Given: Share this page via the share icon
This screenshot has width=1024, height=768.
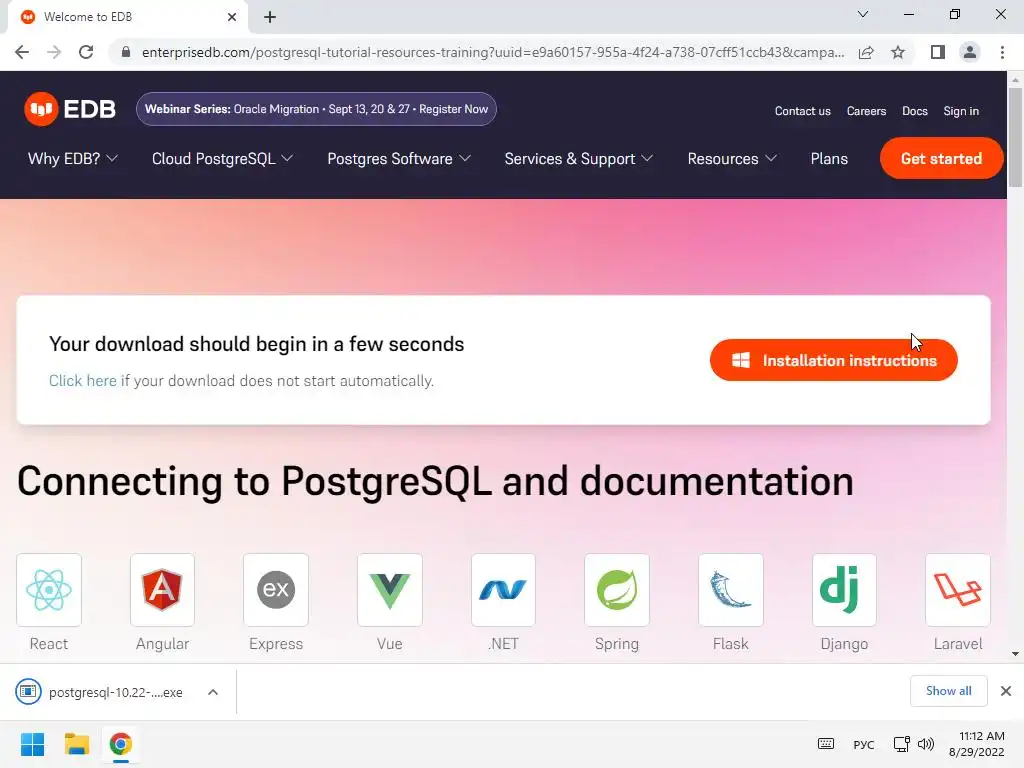Looking at the screenshot, I should pyautogui.click(x=866, y=52).
